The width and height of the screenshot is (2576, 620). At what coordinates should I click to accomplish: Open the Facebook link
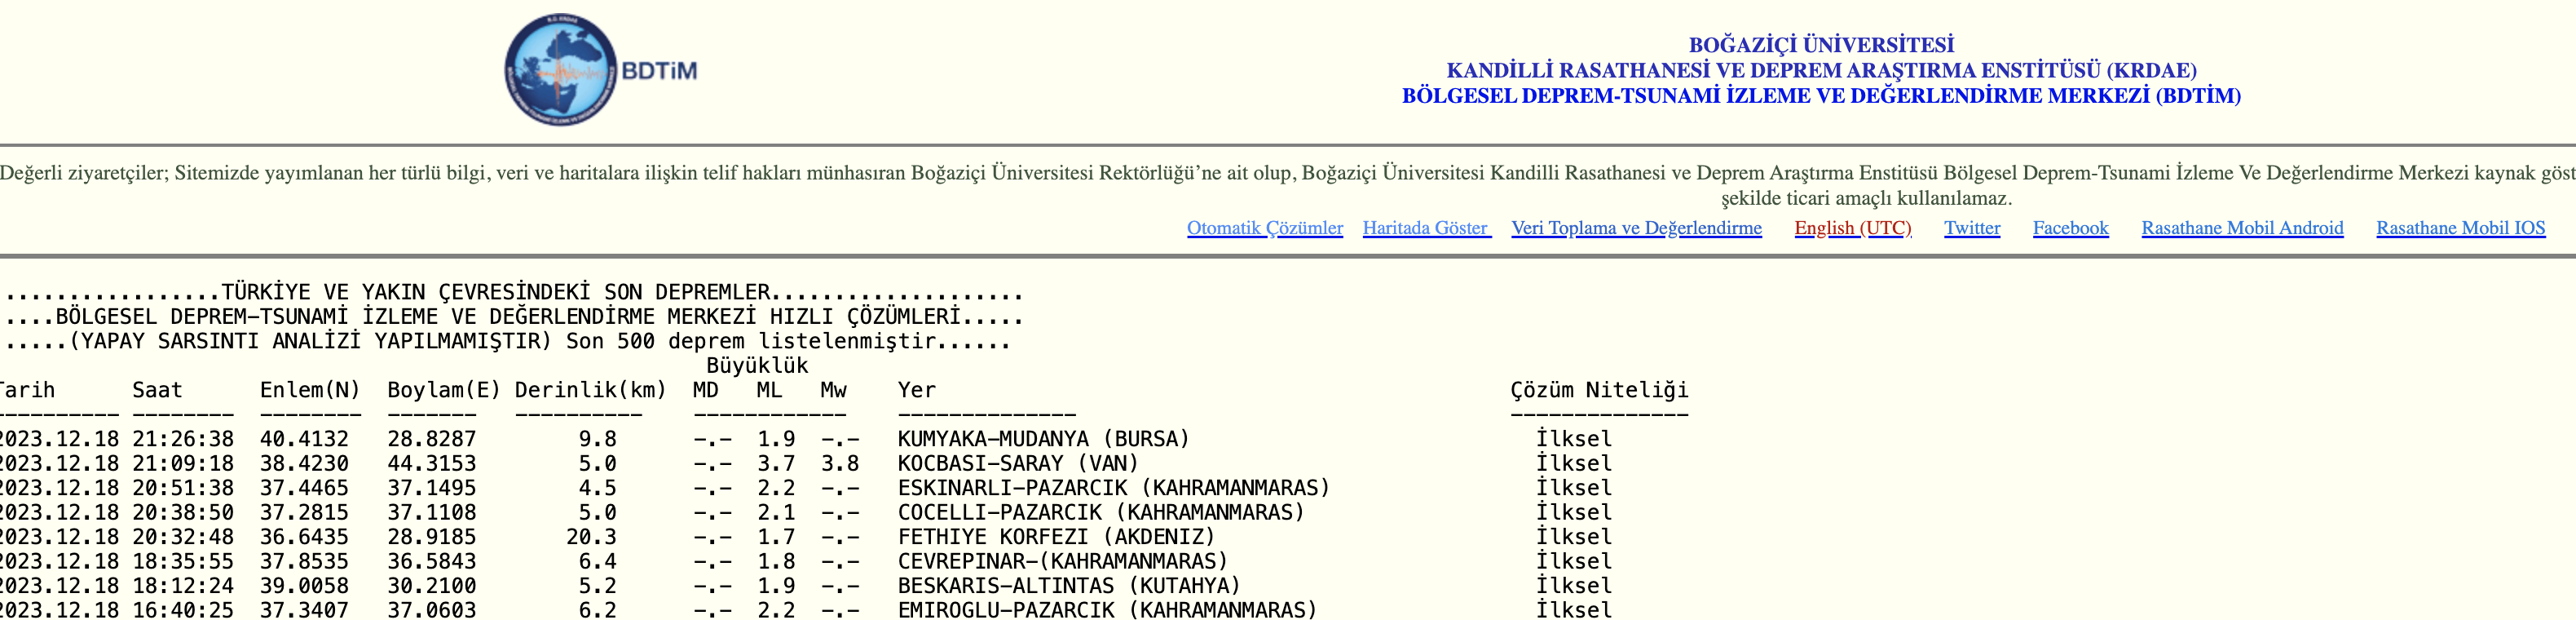point(2070,228)
